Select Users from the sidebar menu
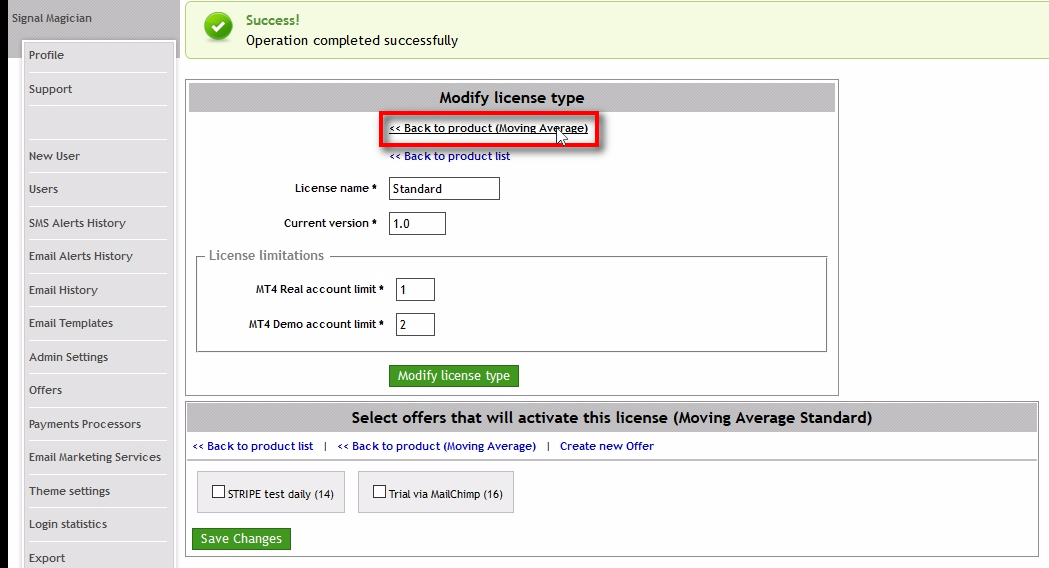1049x568 pixels. pos(43,189)
